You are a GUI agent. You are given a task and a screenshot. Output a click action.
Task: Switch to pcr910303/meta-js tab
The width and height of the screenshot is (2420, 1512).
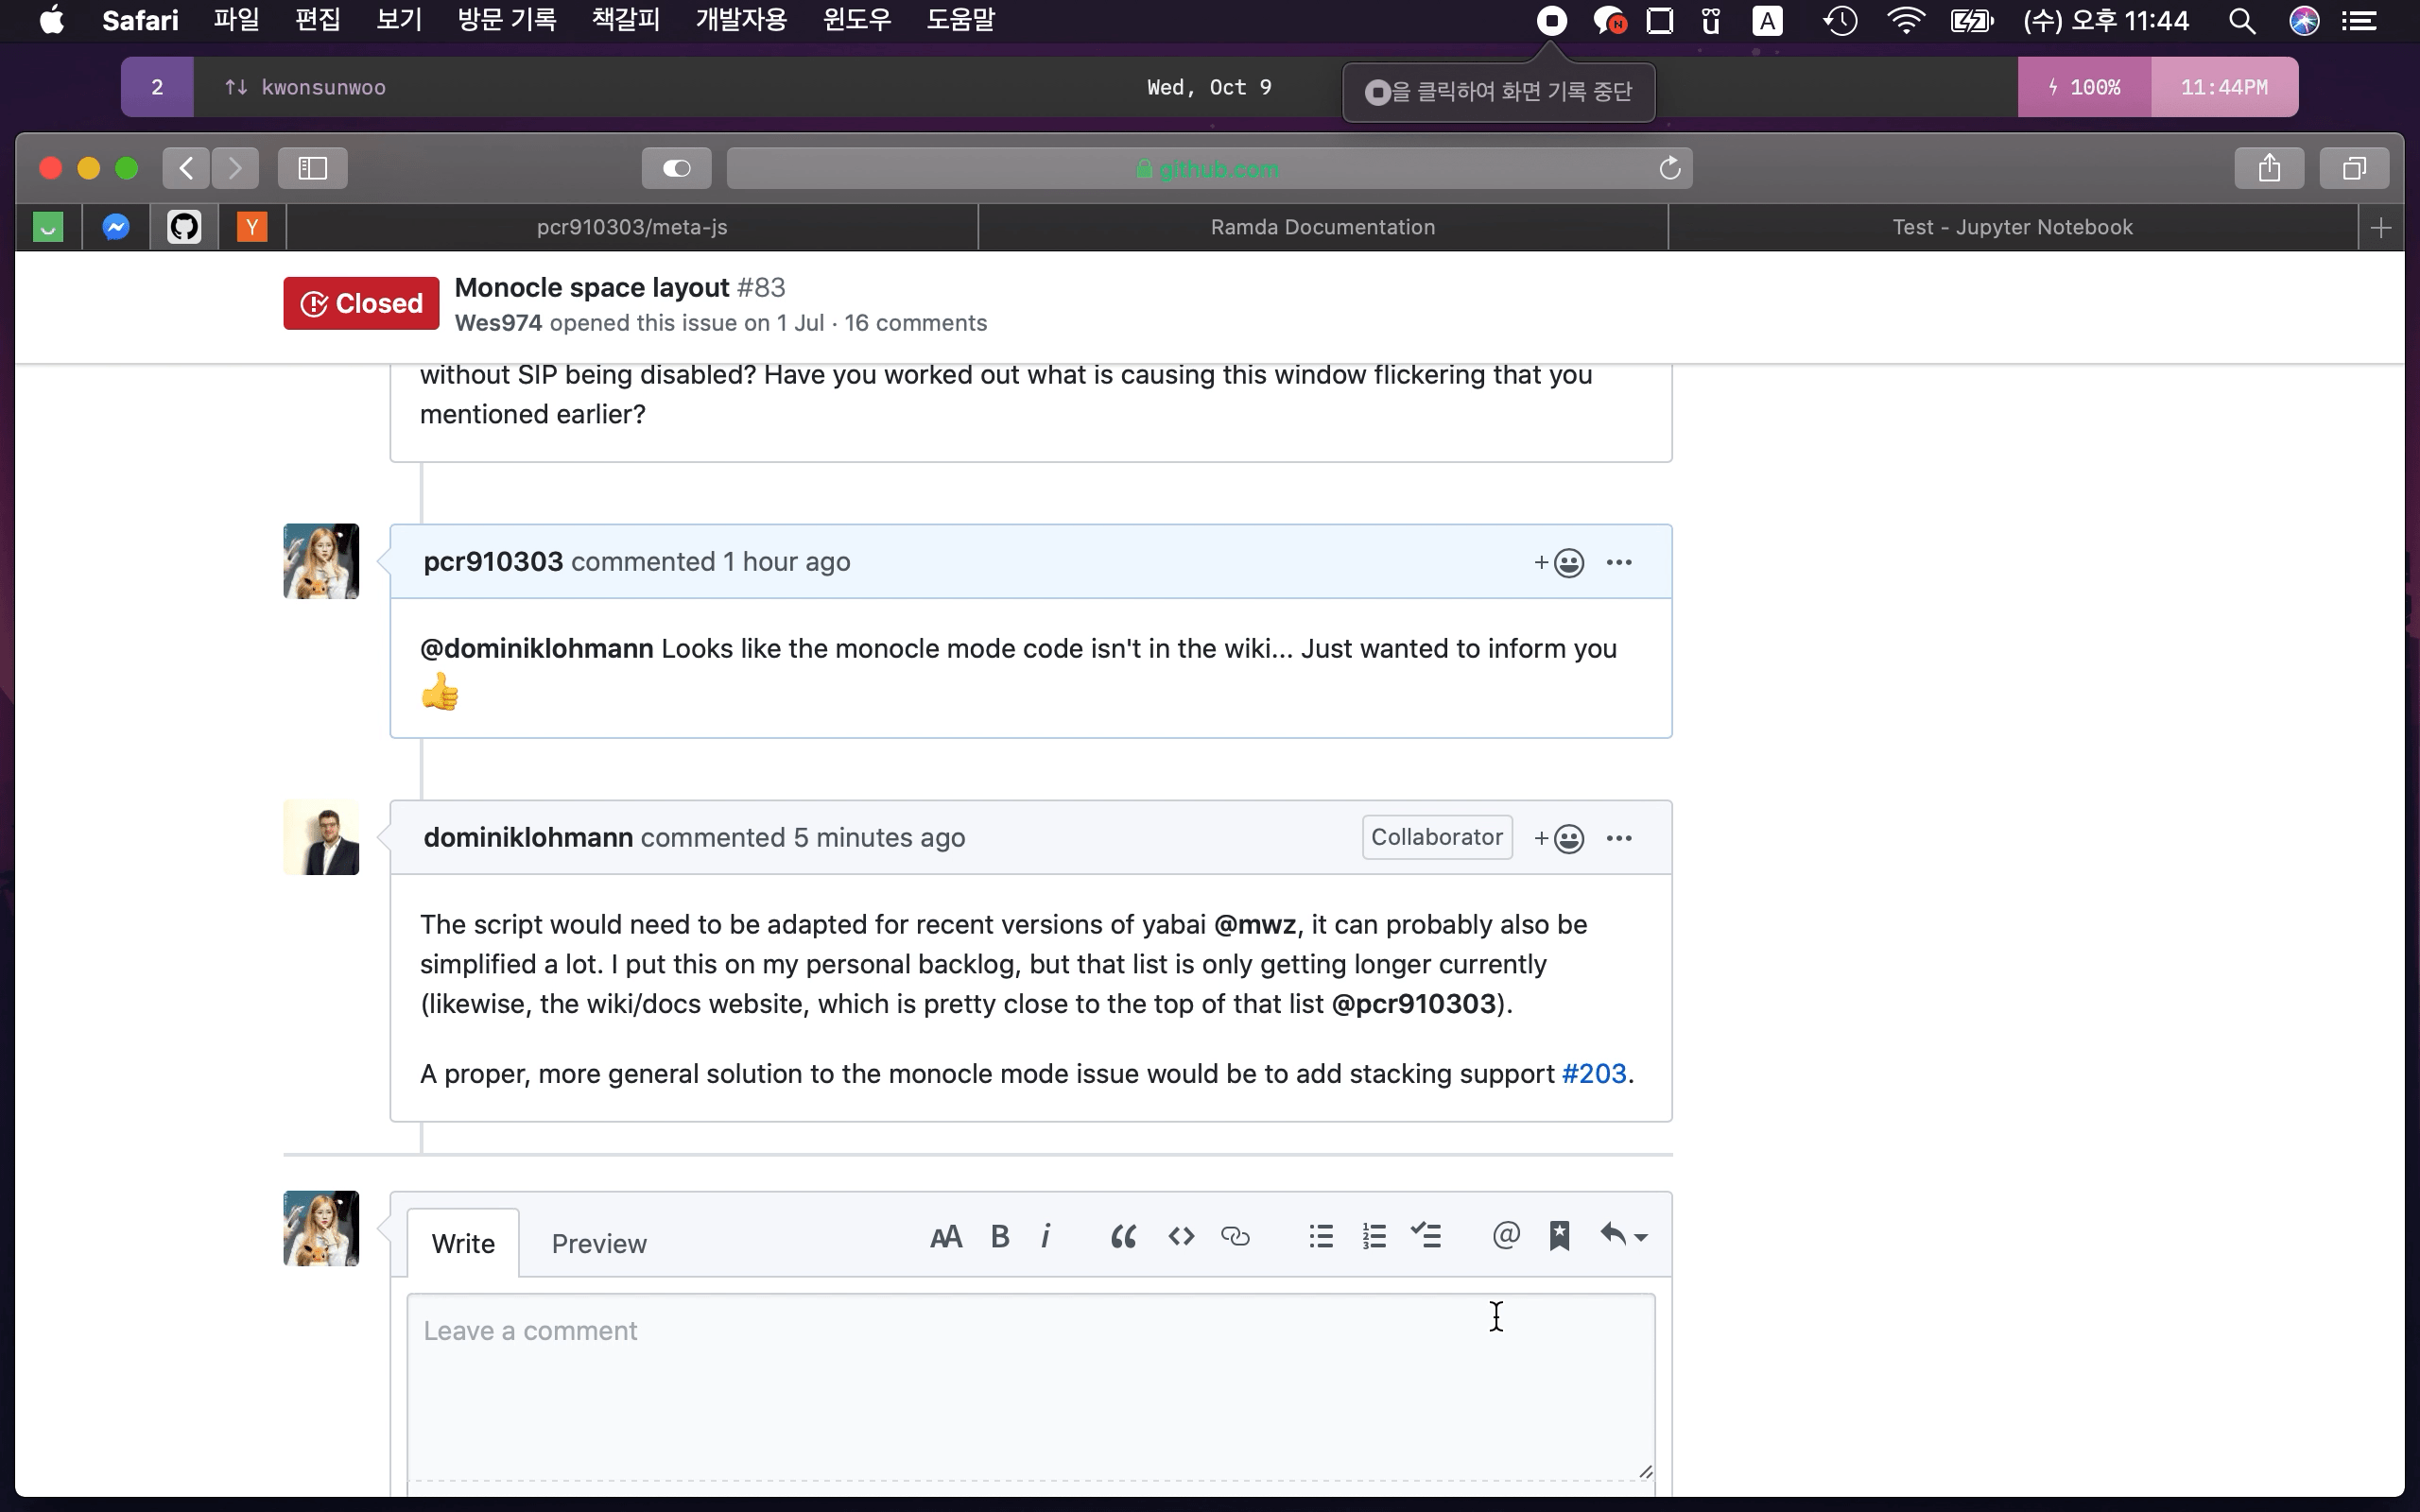[x=632, y=228]
